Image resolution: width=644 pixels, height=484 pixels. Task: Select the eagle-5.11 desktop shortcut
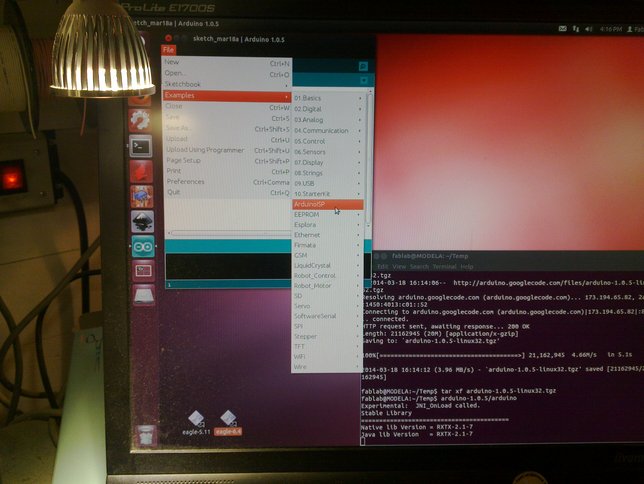[x=196, y=422]
